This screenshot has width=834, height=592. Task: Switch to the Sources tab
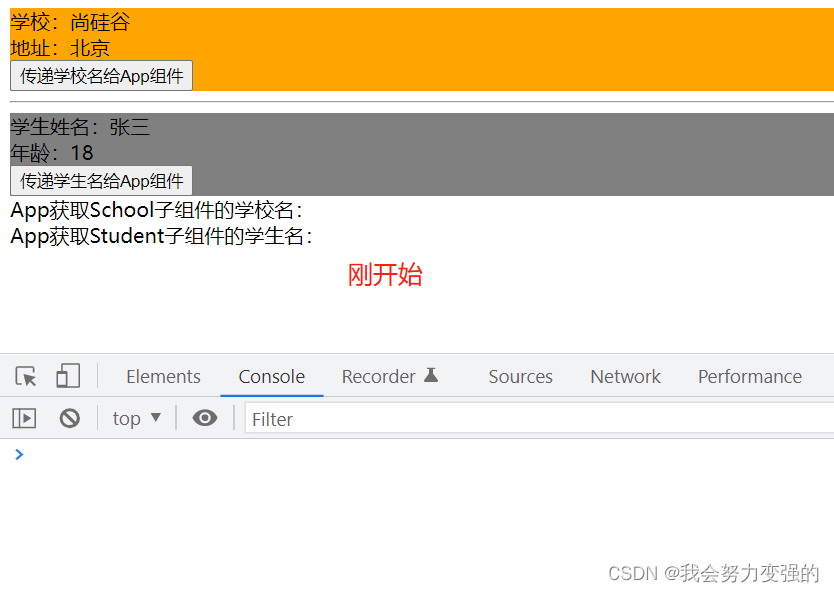(x=521, y=377)
